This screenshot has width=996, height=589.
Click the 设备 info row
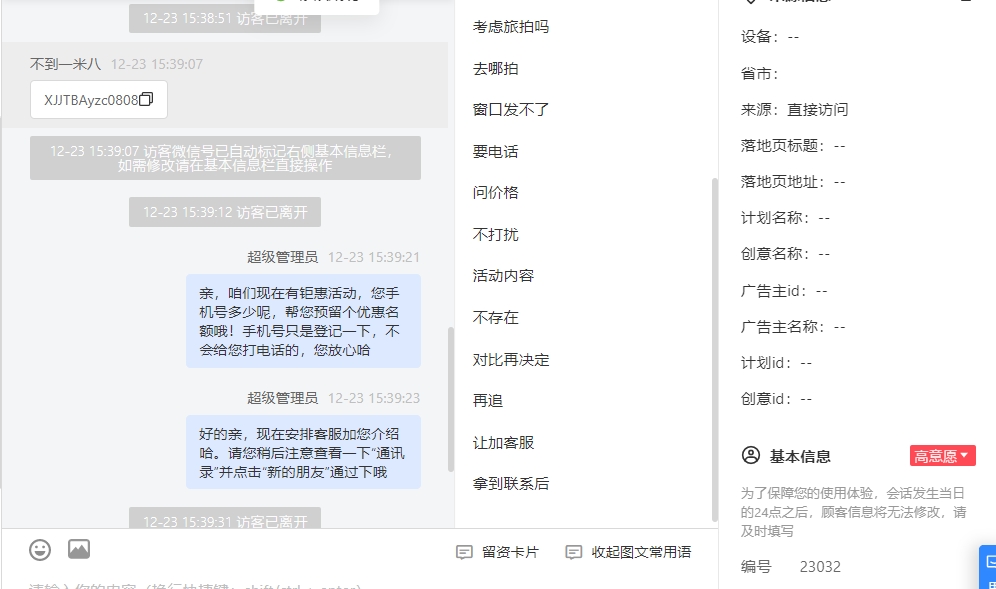click(x=770, y=37)
